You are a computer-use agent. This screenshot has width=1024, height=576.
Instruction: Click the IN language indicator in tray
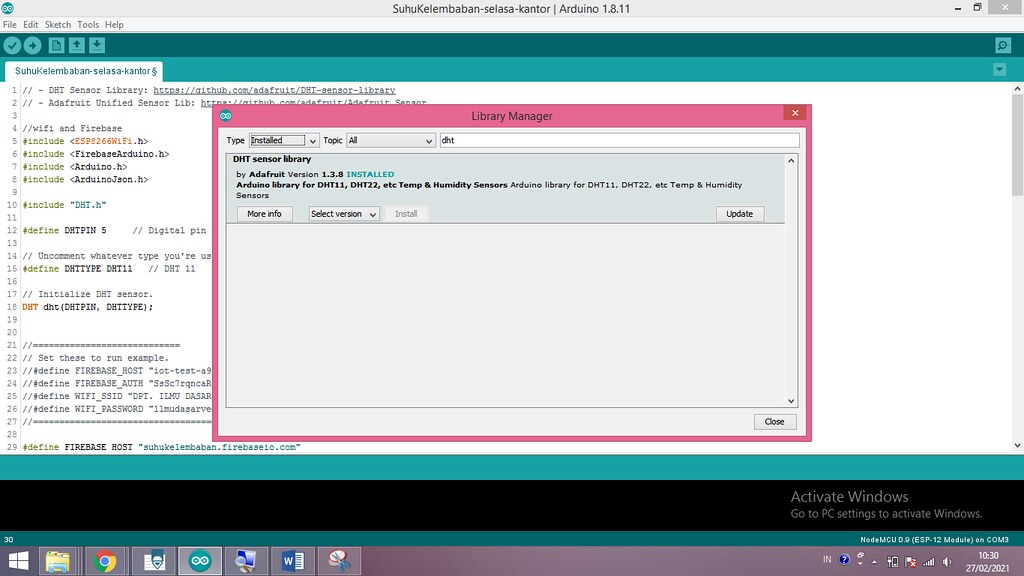tap(827, 560)
